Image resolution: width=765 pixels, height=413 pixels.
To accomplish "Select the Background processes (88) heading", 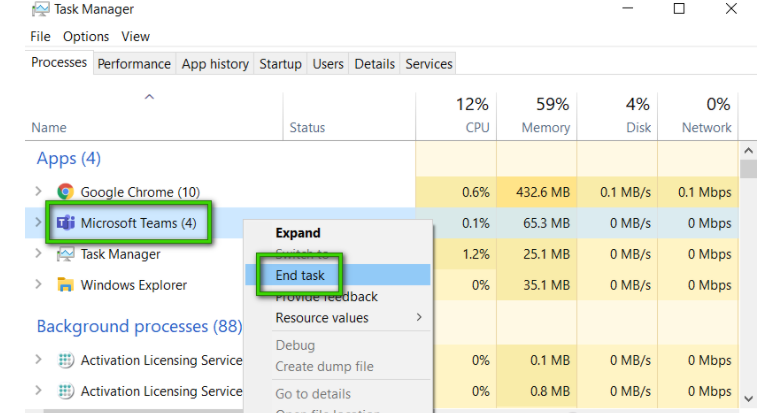I will click(x=140, y=326).
